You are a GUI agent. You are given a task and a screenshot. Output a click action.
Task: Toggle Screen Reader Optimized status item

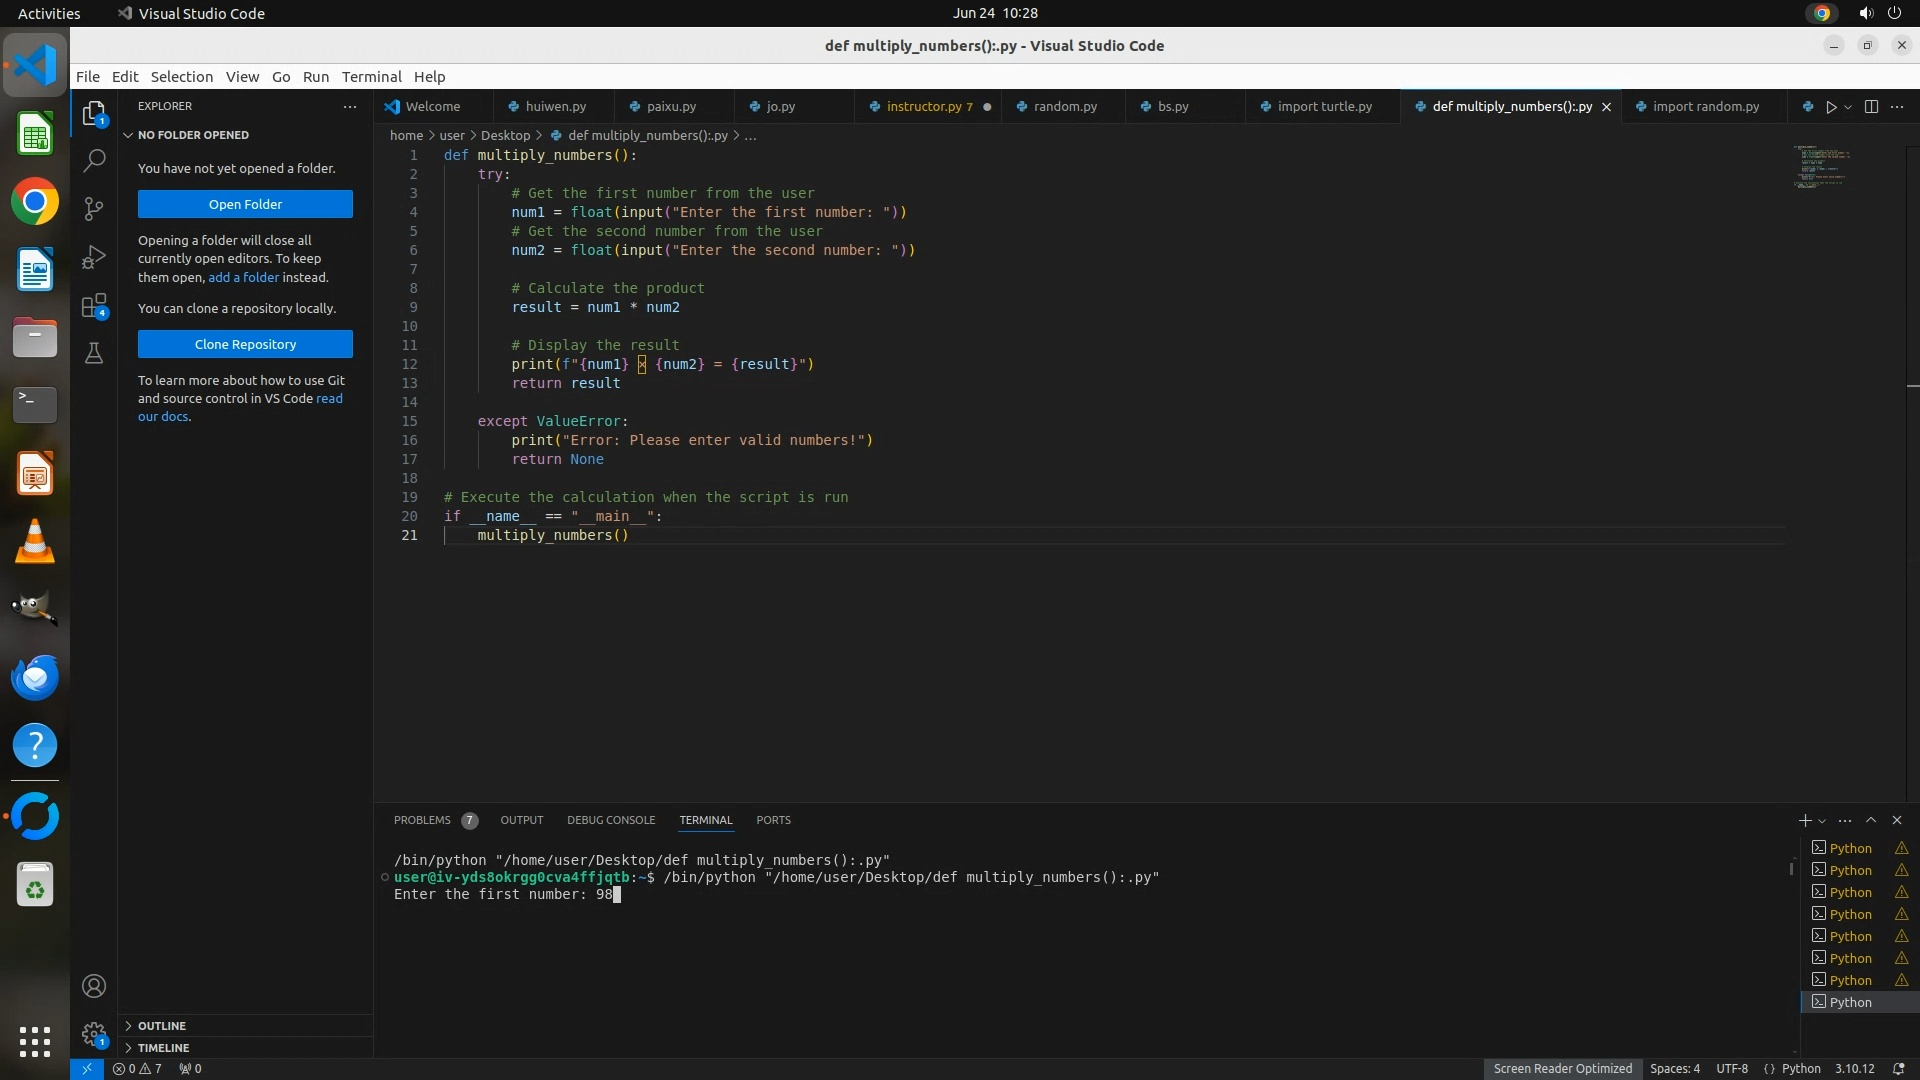coord(1562,1068)
